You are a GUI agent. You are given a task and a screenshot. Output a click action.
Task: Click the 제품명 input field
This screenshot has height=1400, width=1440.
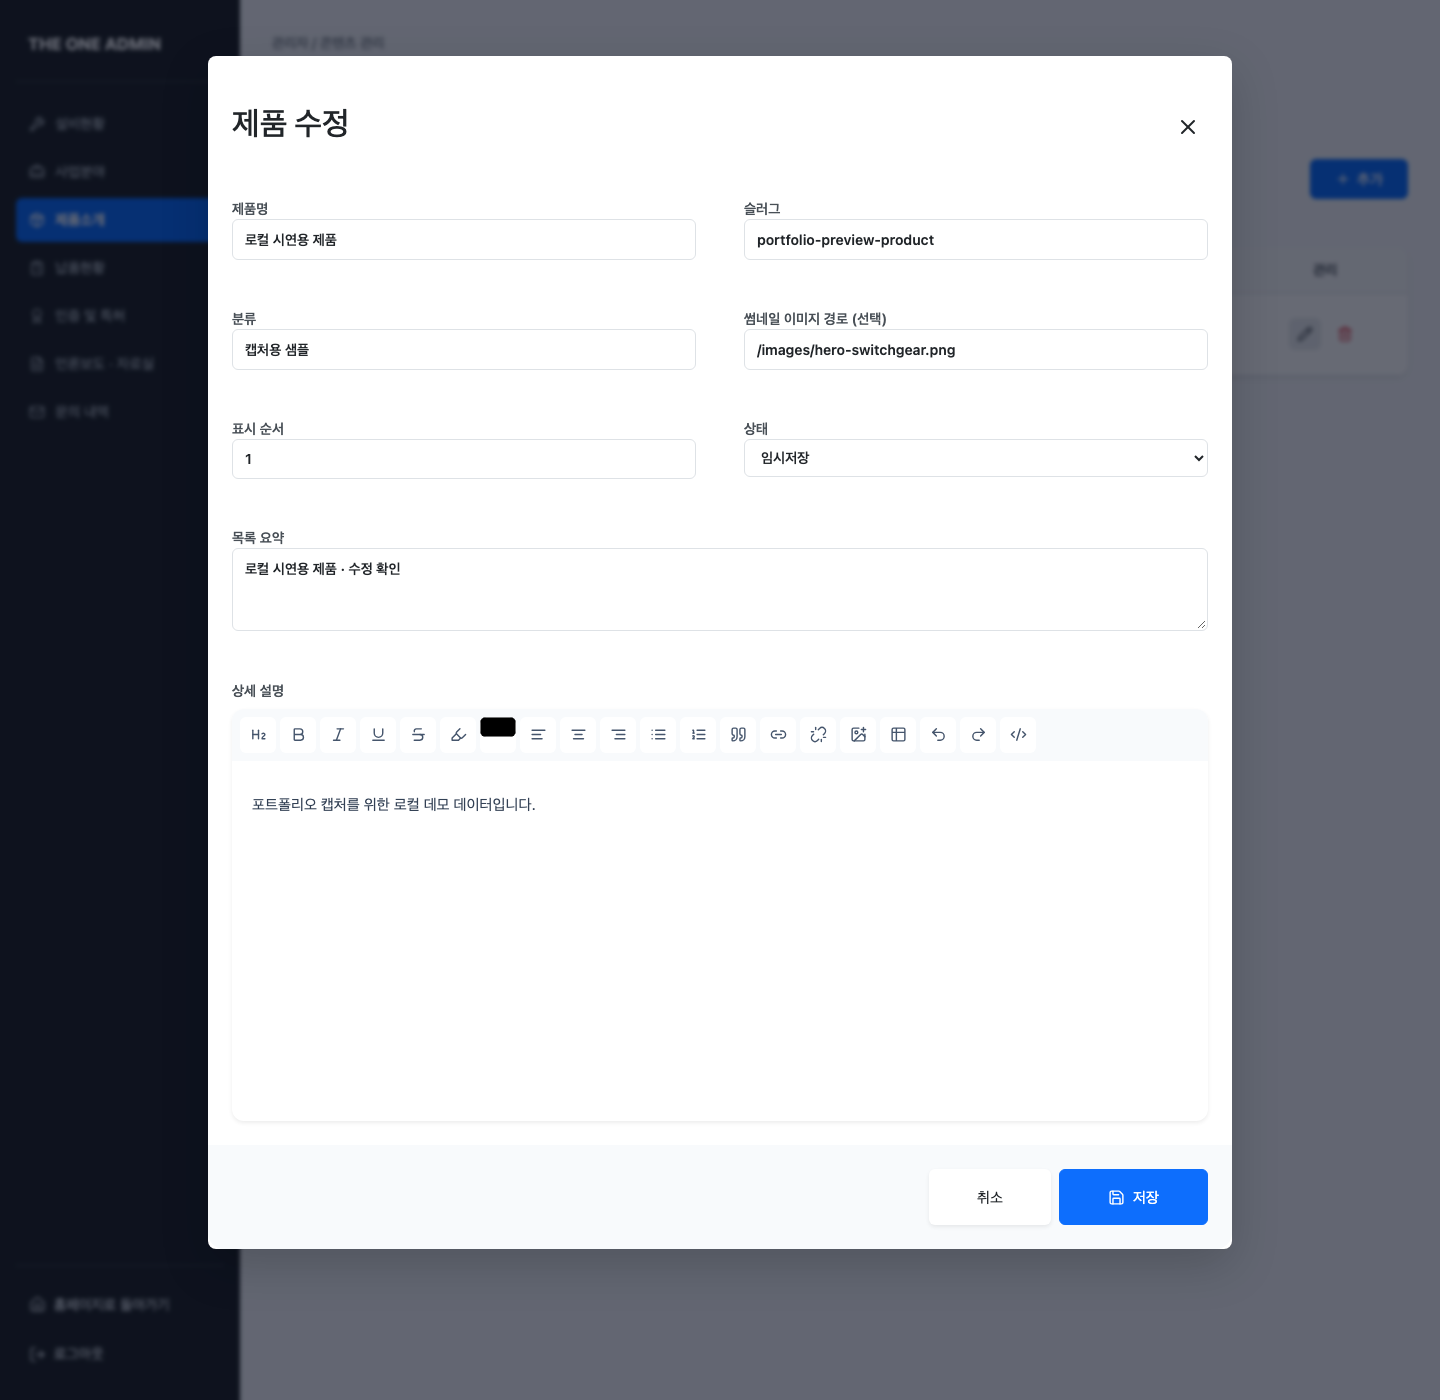(x=464, y=240)
